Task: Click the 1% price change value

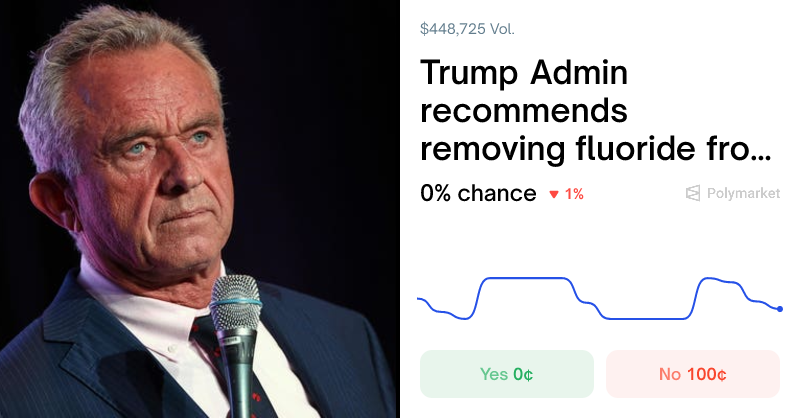Action: (575, 194)
